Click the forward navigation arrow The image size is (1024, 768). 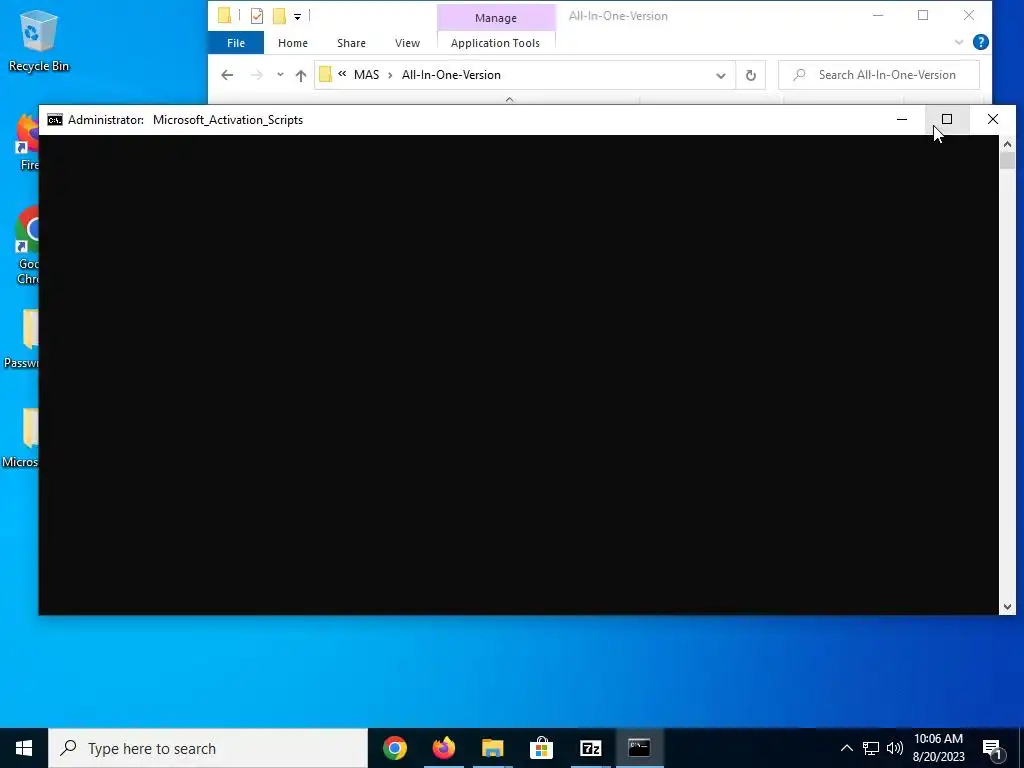point(257,75)
